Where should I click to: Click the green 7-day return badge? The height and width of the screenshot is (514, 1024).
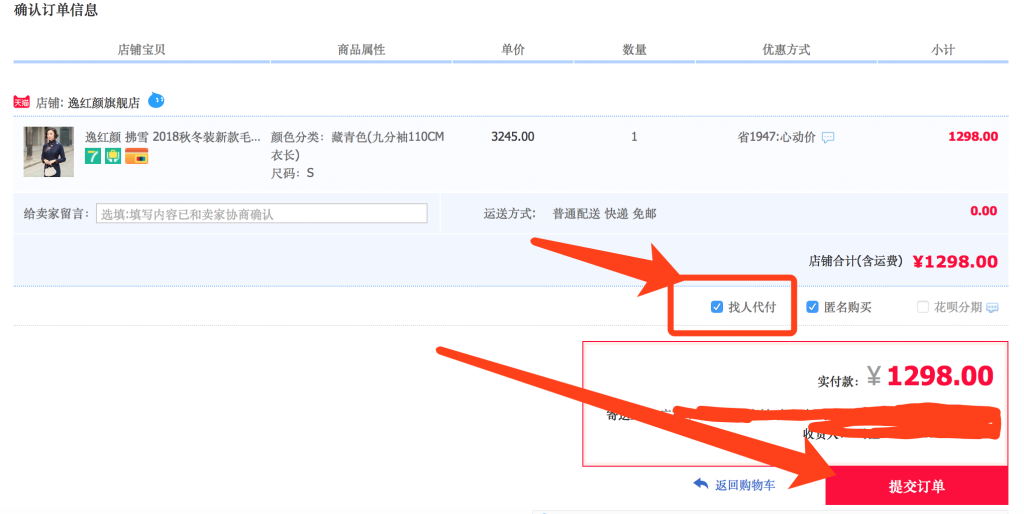[x=93, y=156]
